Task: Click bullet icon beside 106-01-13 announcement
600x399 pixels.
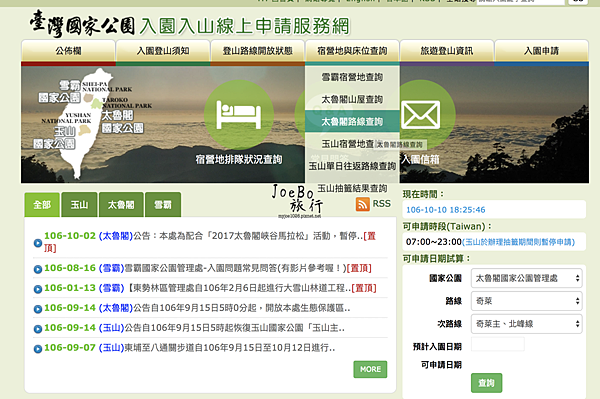Action: tap(38, 289)
